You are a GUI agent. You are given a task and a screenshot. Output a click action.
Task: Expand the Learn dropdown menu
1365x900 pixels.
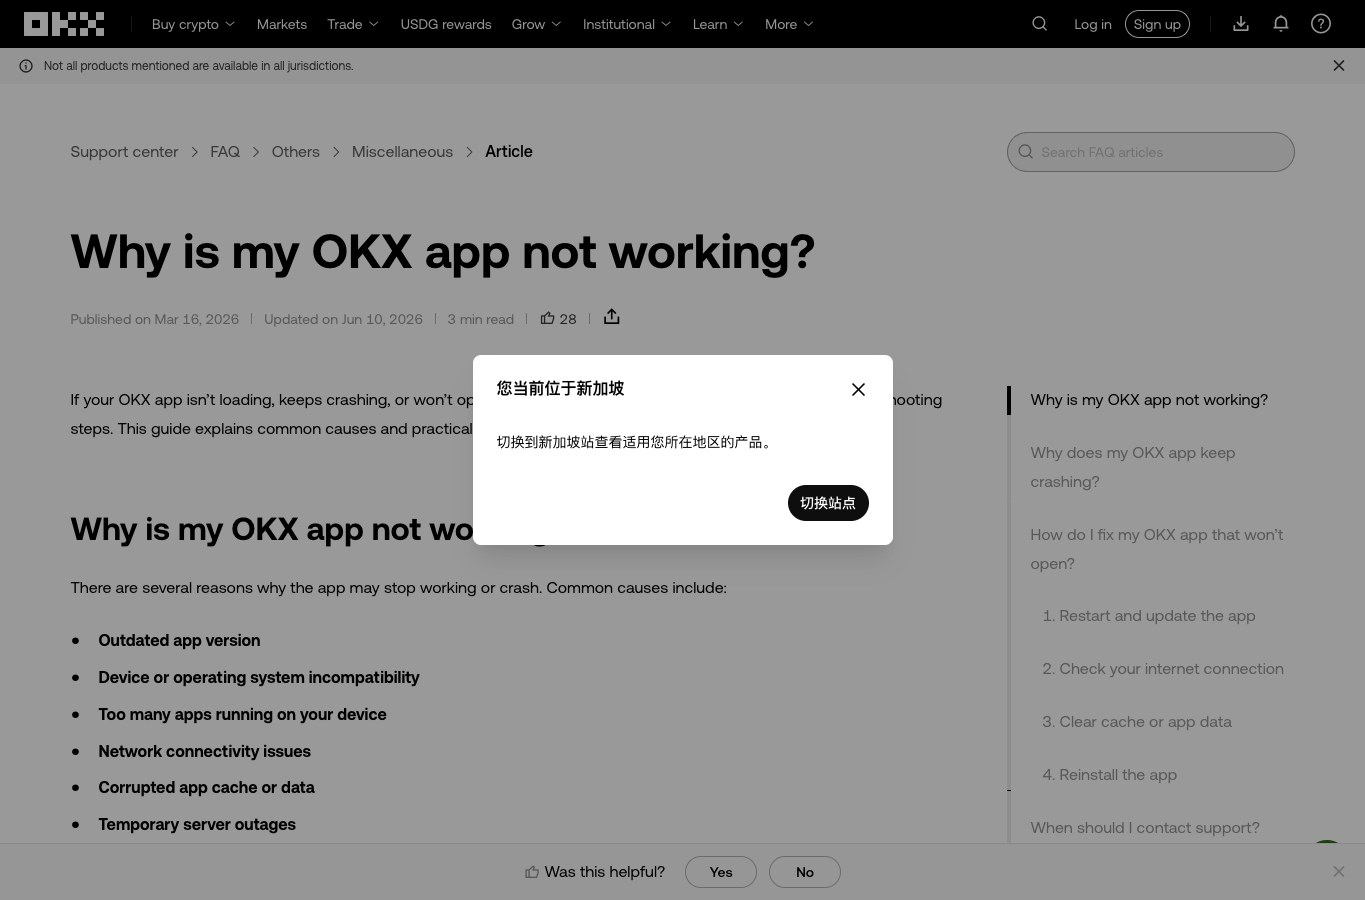point(718,24)
